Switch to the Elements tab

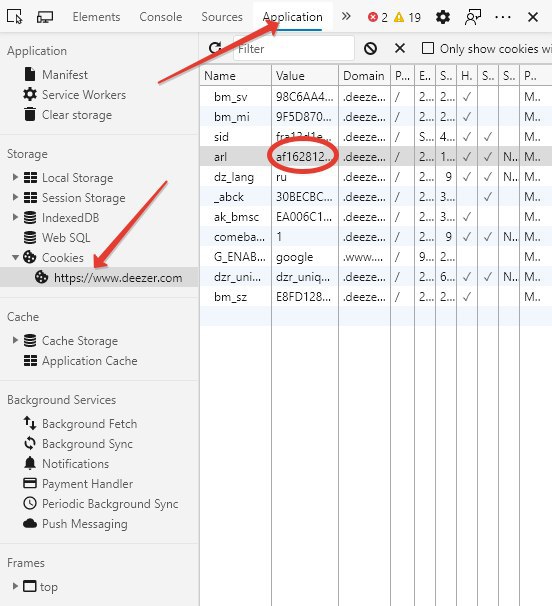96,17
